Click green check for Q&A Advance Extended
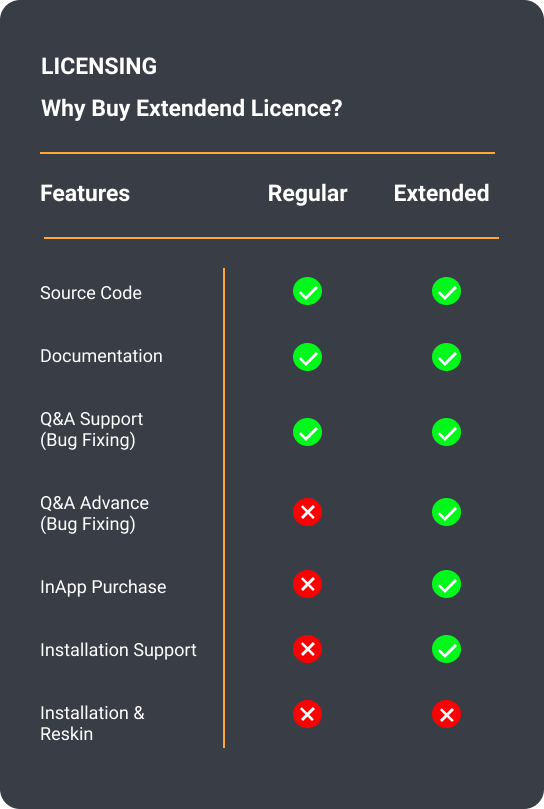The height and width of the screenshot is (809, 544). coord(446,512)
